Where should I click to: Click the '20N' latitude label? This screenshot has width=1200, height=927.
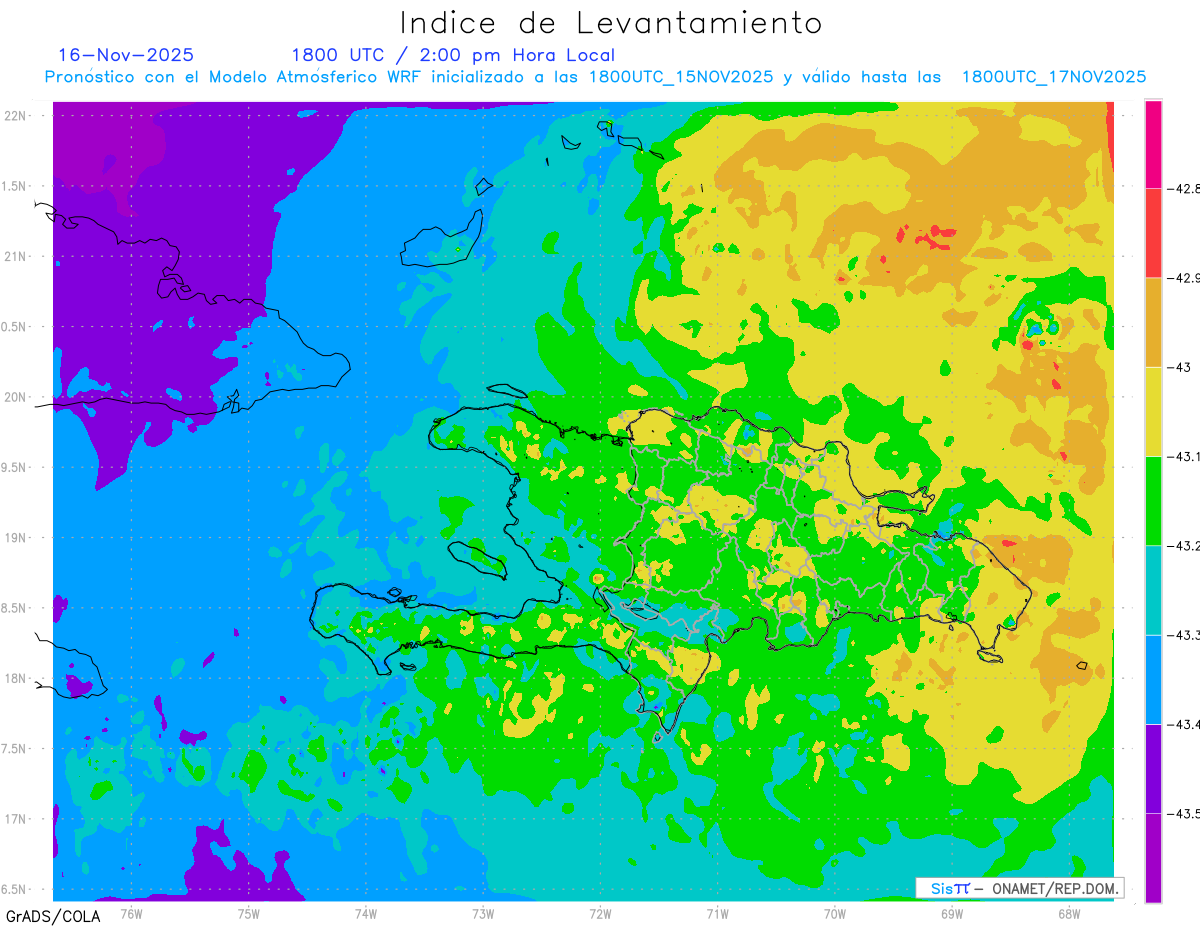pyautogui.click(x=16, y=397)
